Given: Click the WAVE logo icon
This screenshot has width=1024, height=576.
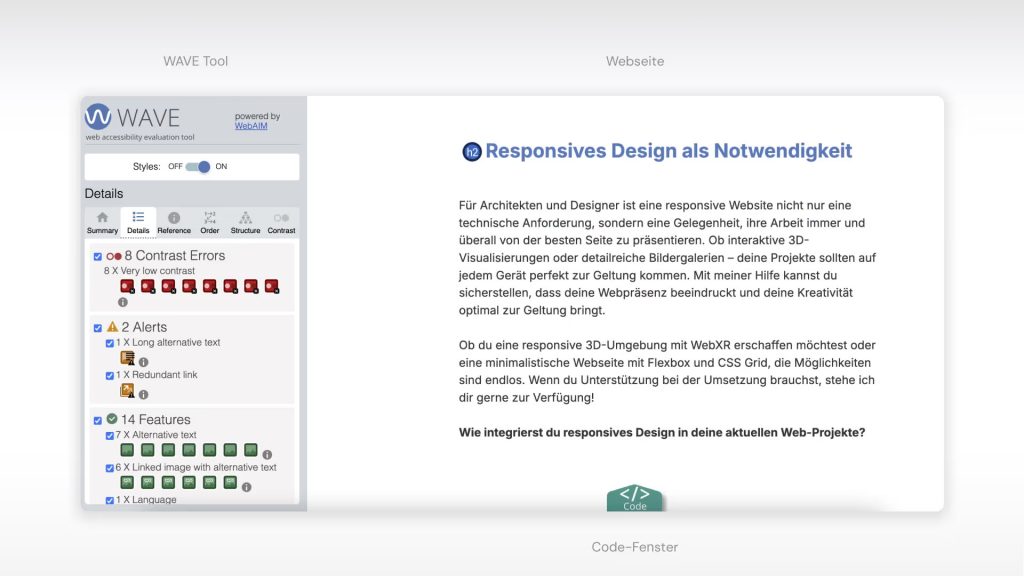Looking at the screenshot, I should [98, 116].
